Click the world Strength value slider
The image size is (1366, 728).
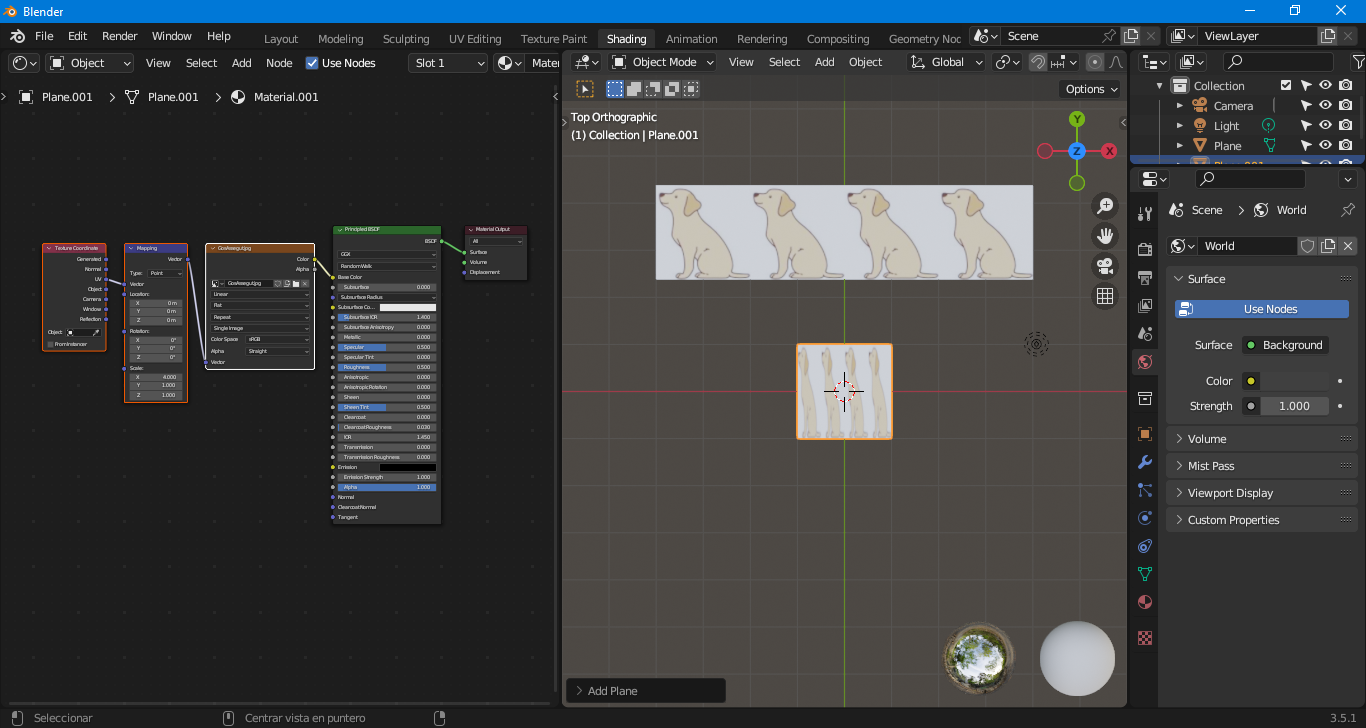coord(1294,406)
